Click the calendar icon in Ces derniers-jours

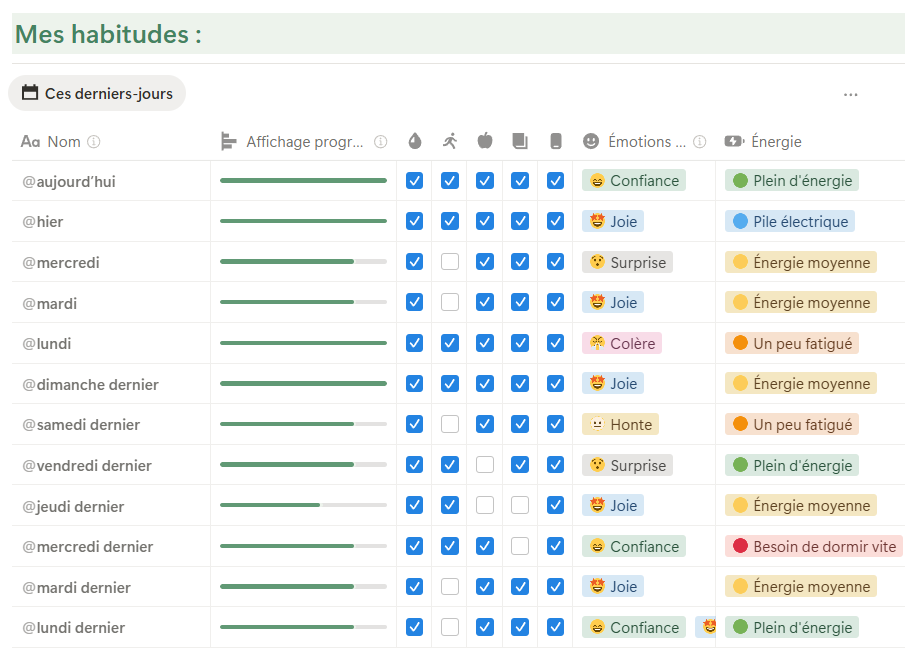[x=30, y=92]
